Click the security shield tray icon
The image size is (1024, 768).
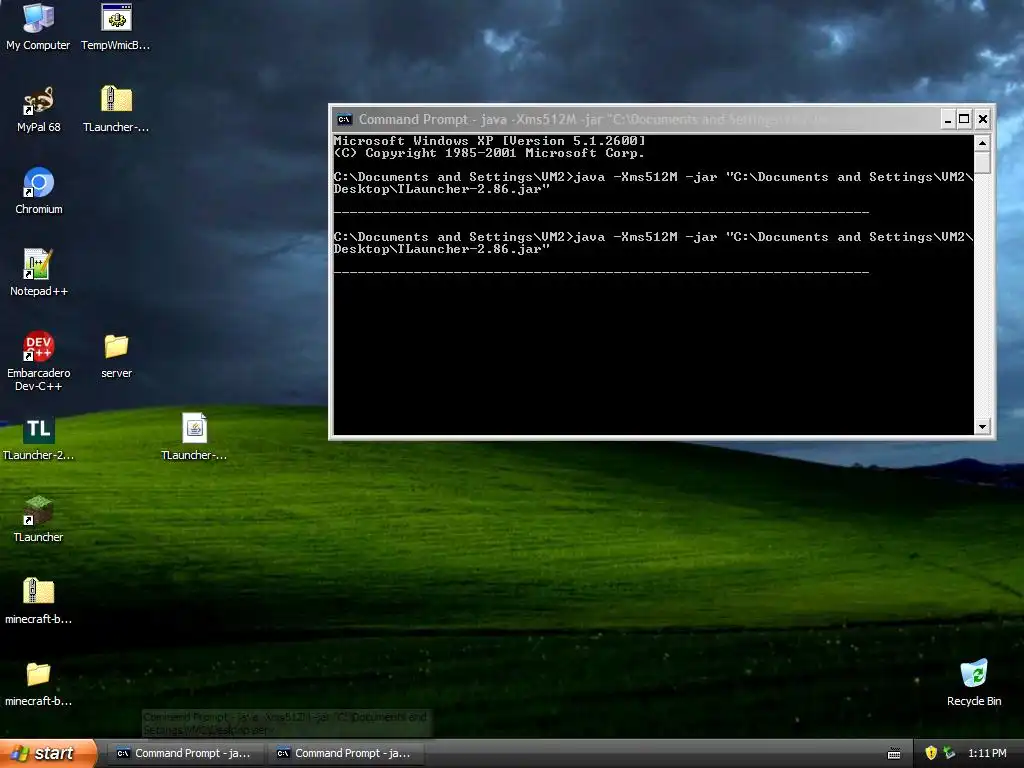931,753
